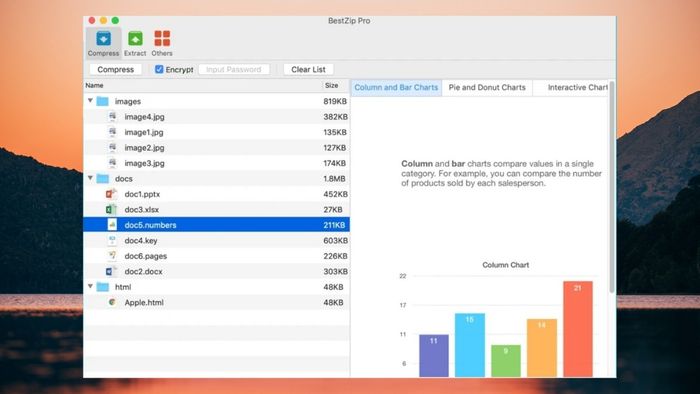Click the Apple.html Chrome icon

[x=112, y=302]
